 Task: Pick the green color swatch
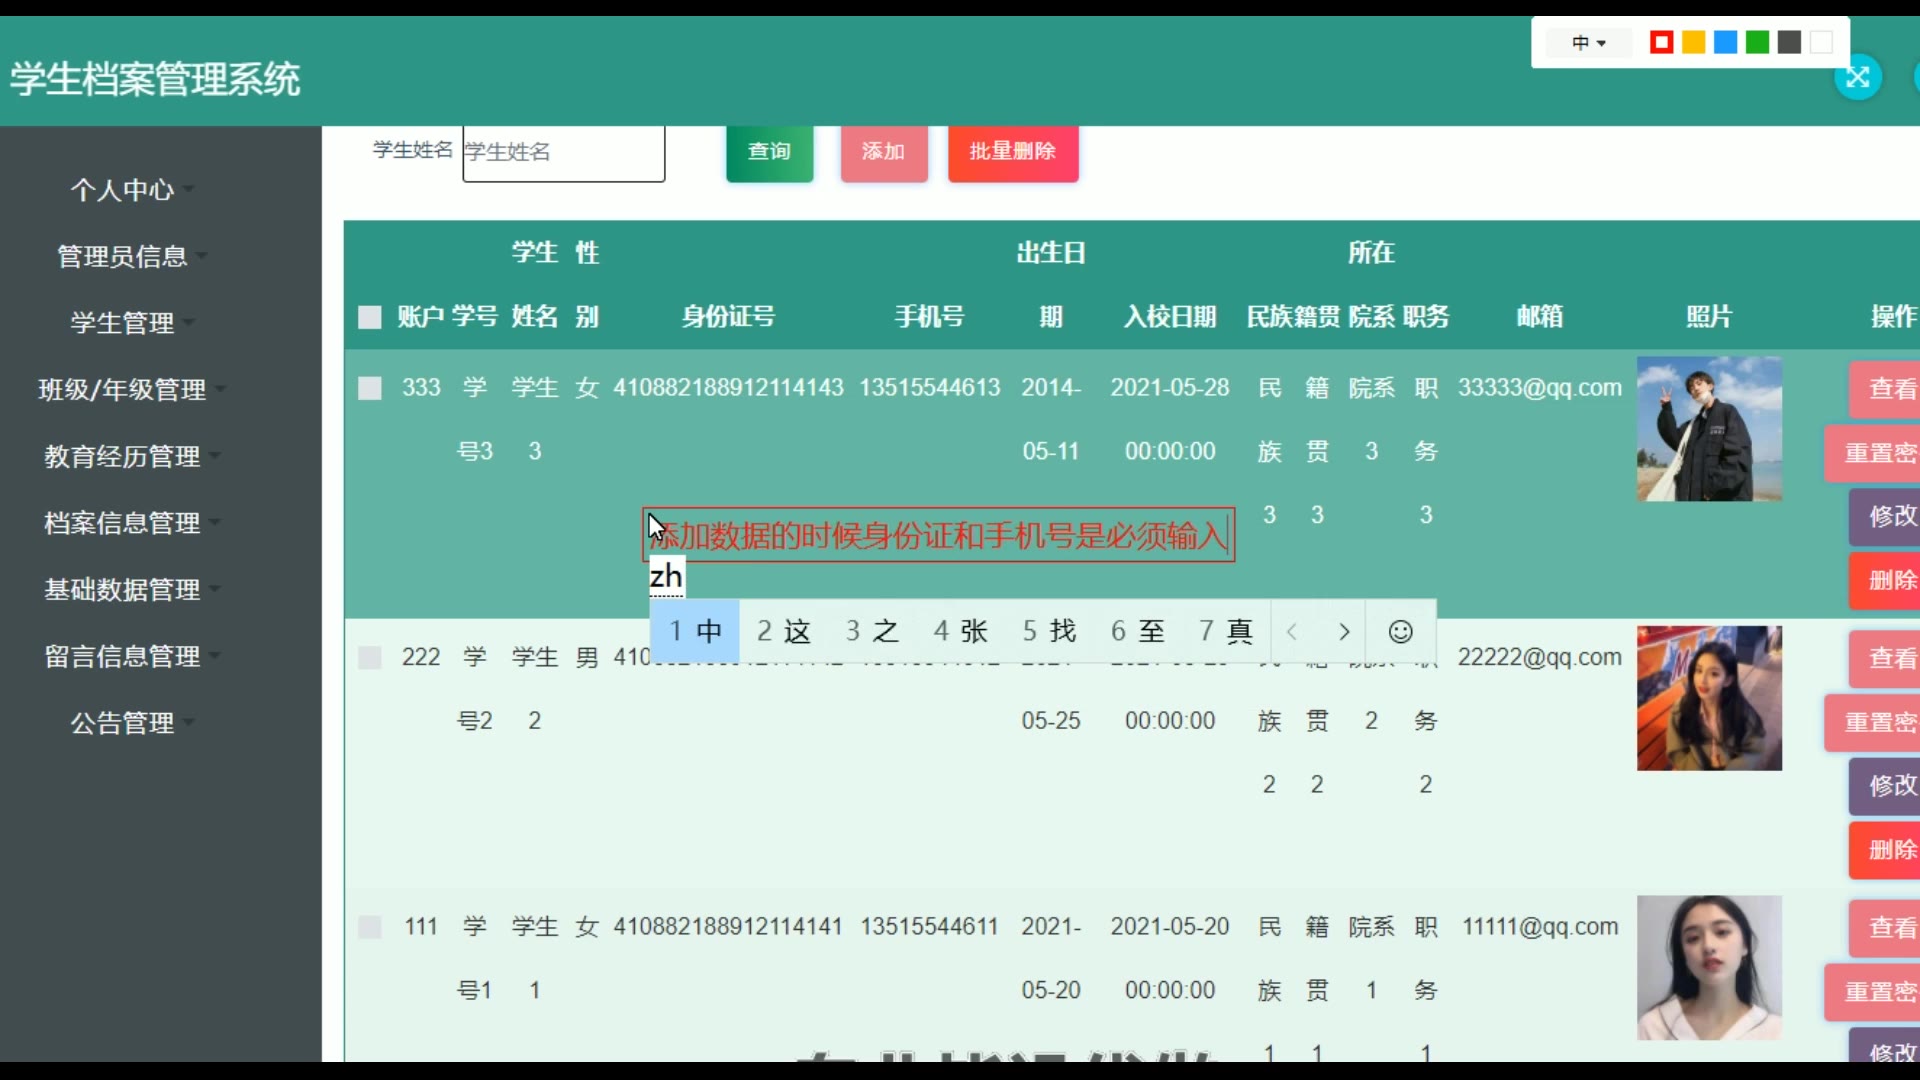tap(1757, 42)
